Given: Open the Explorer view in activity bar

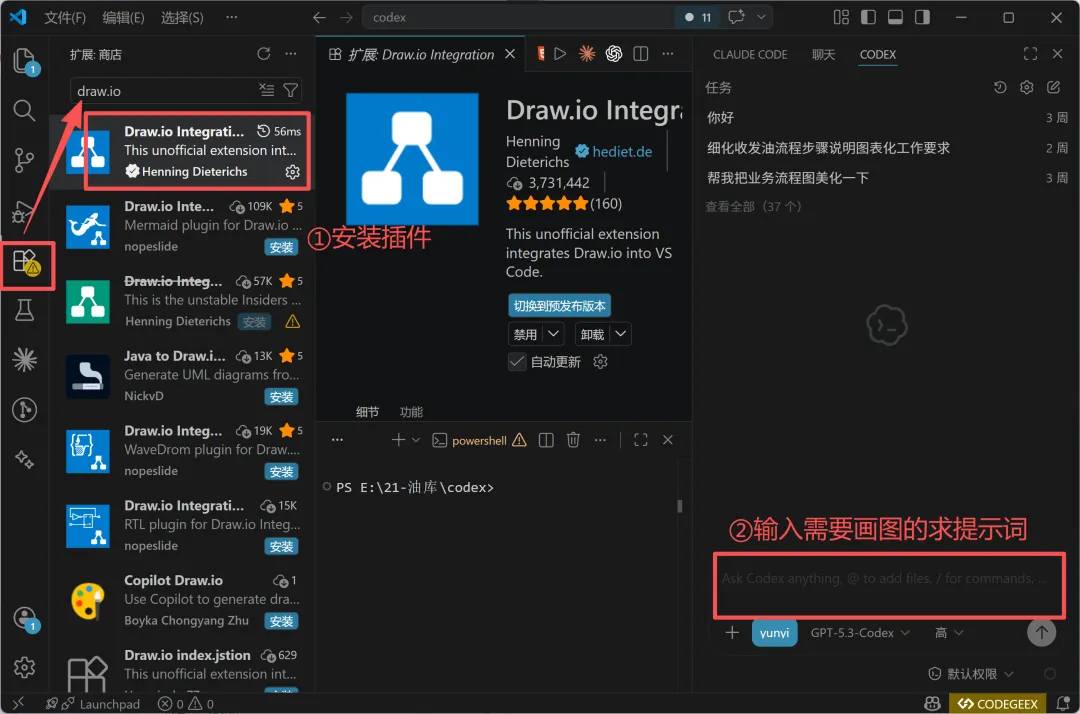Looking at the screenshot, I should (x=25, y=61).
